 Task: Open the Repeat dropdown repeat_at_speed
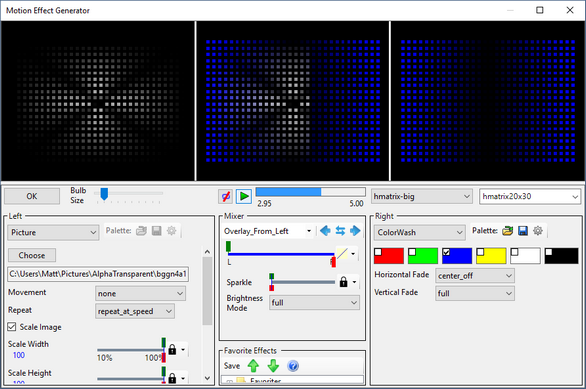point(135,311)
